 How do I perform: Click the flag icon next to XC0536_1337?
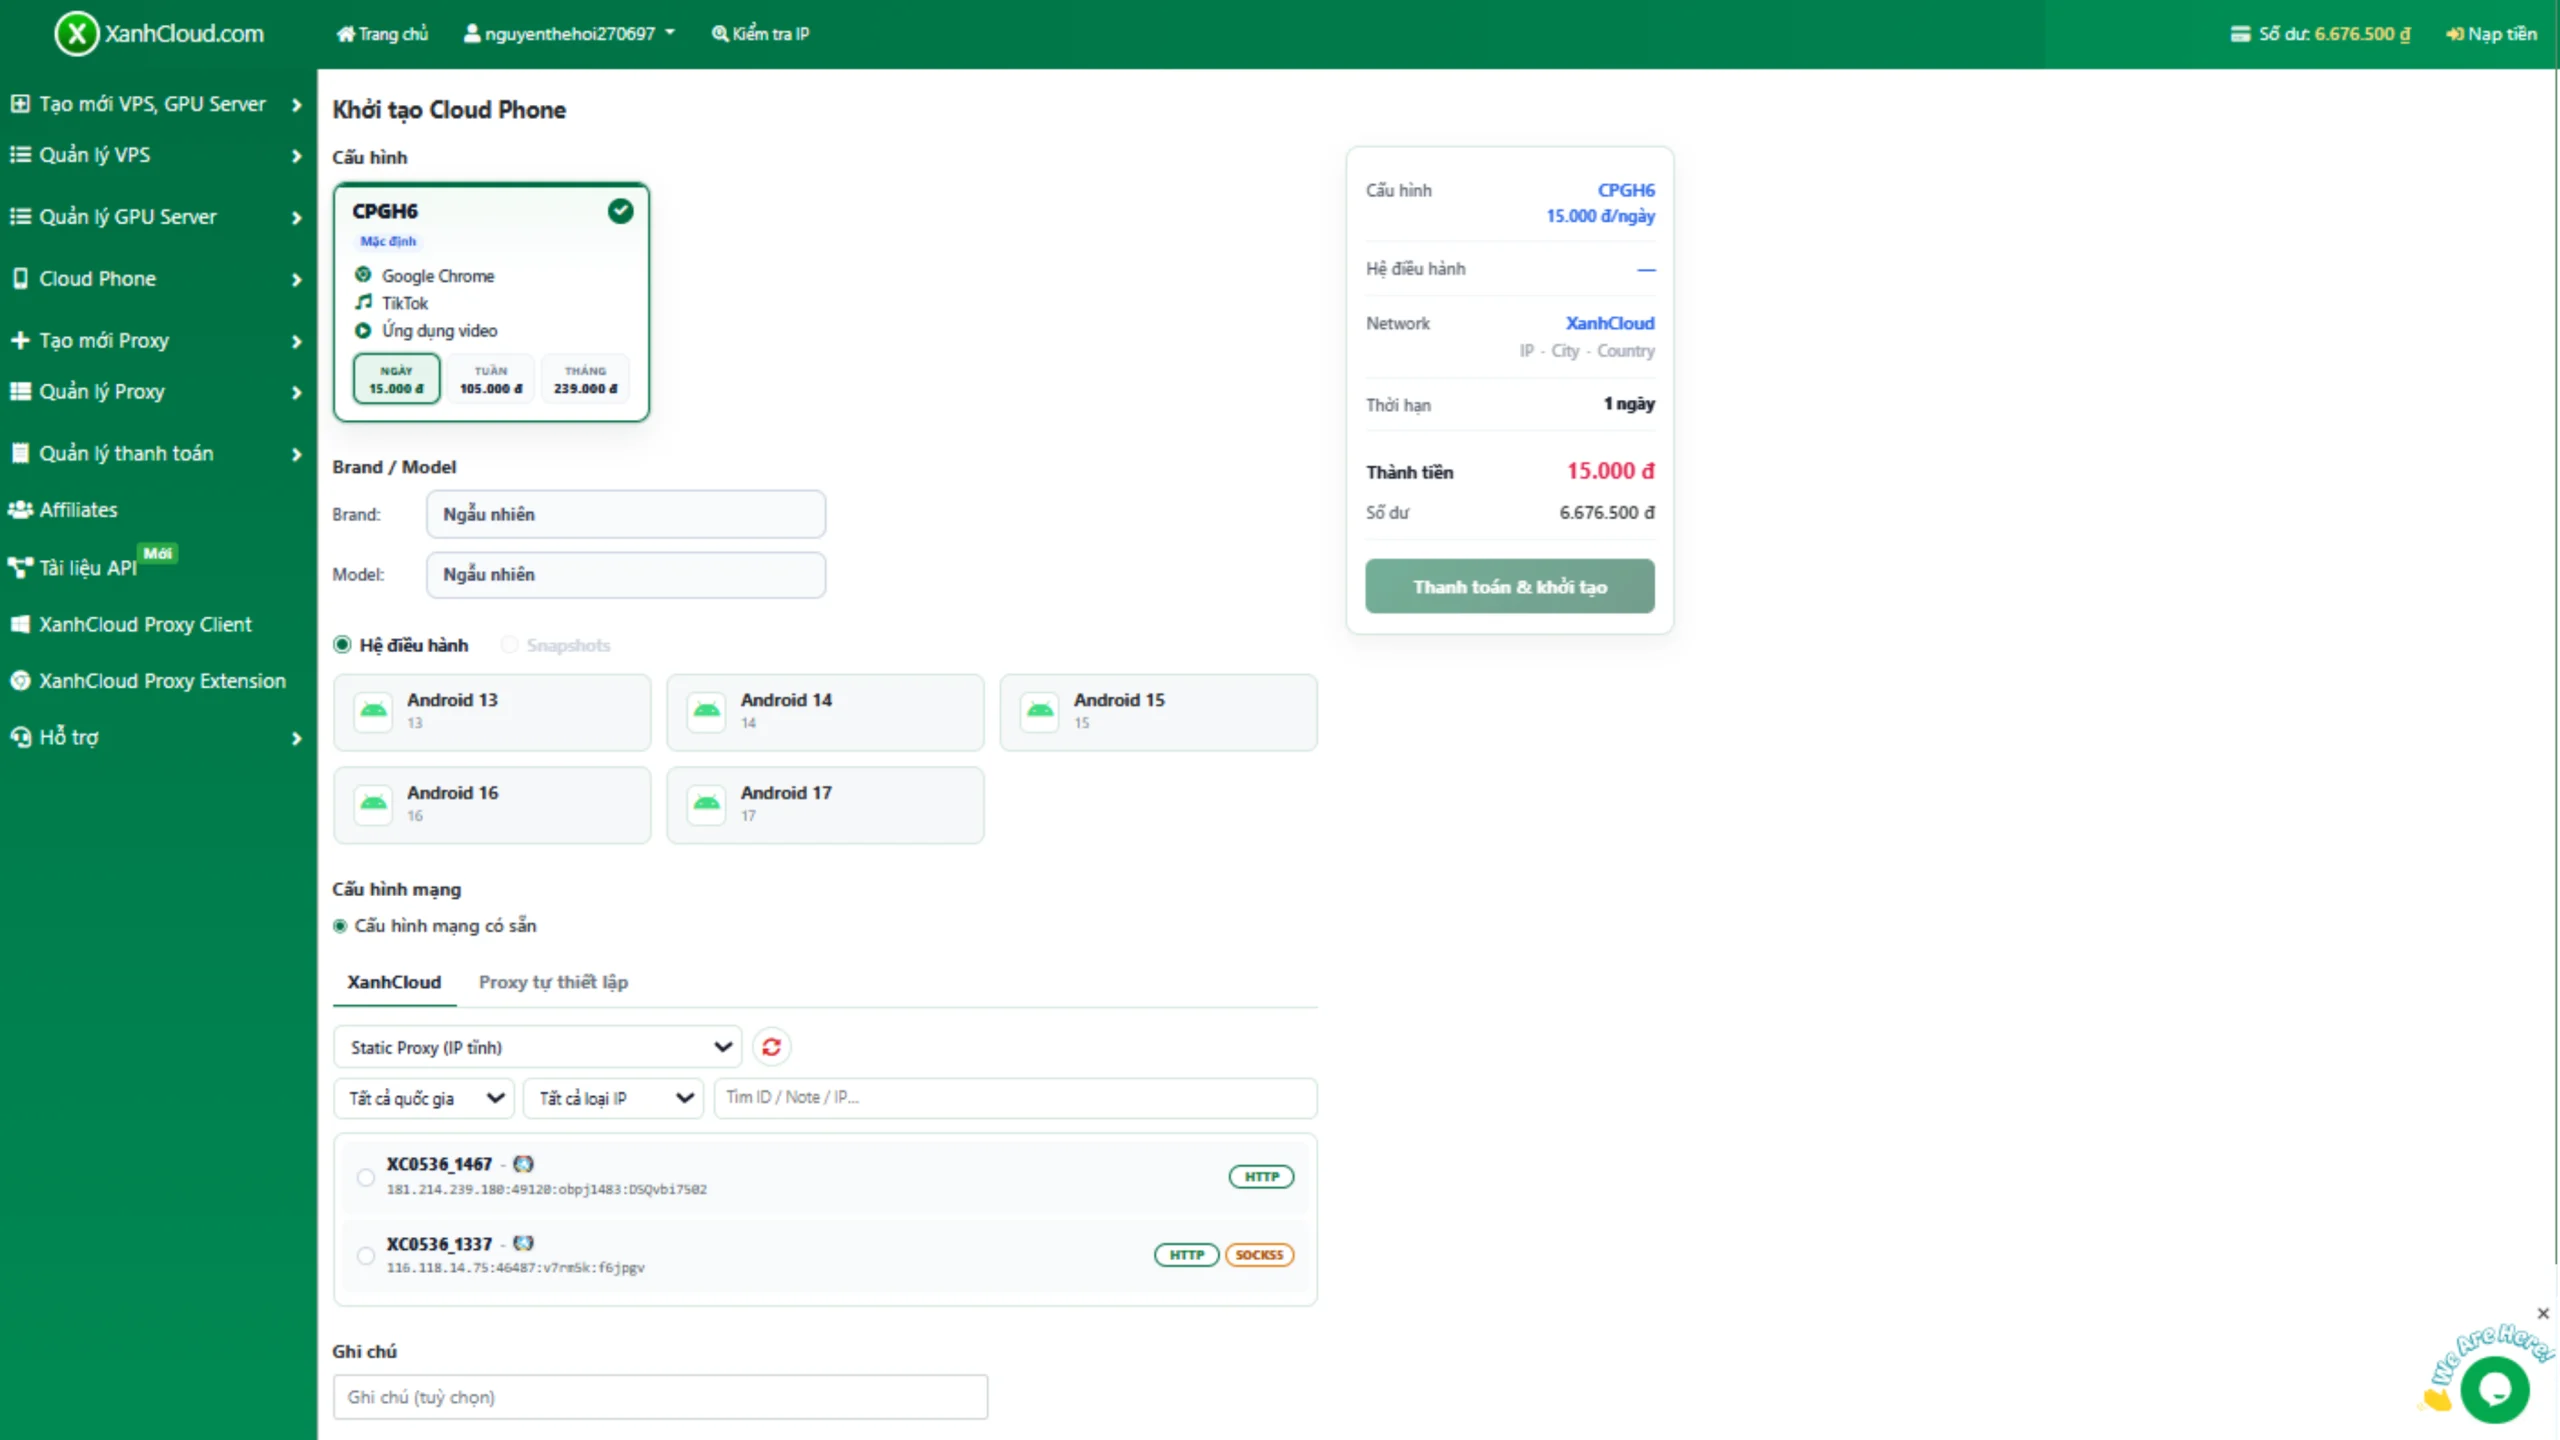(x=523, y=1243)
